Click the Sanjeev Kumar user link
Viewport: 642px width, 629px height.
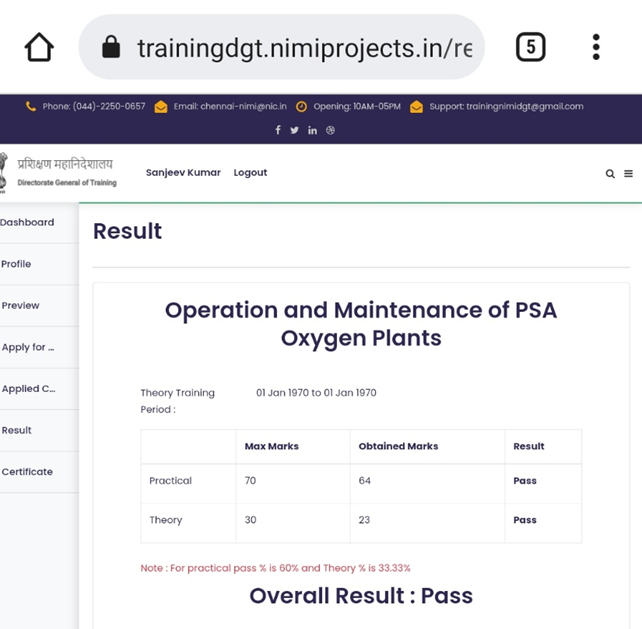(183, 172)
